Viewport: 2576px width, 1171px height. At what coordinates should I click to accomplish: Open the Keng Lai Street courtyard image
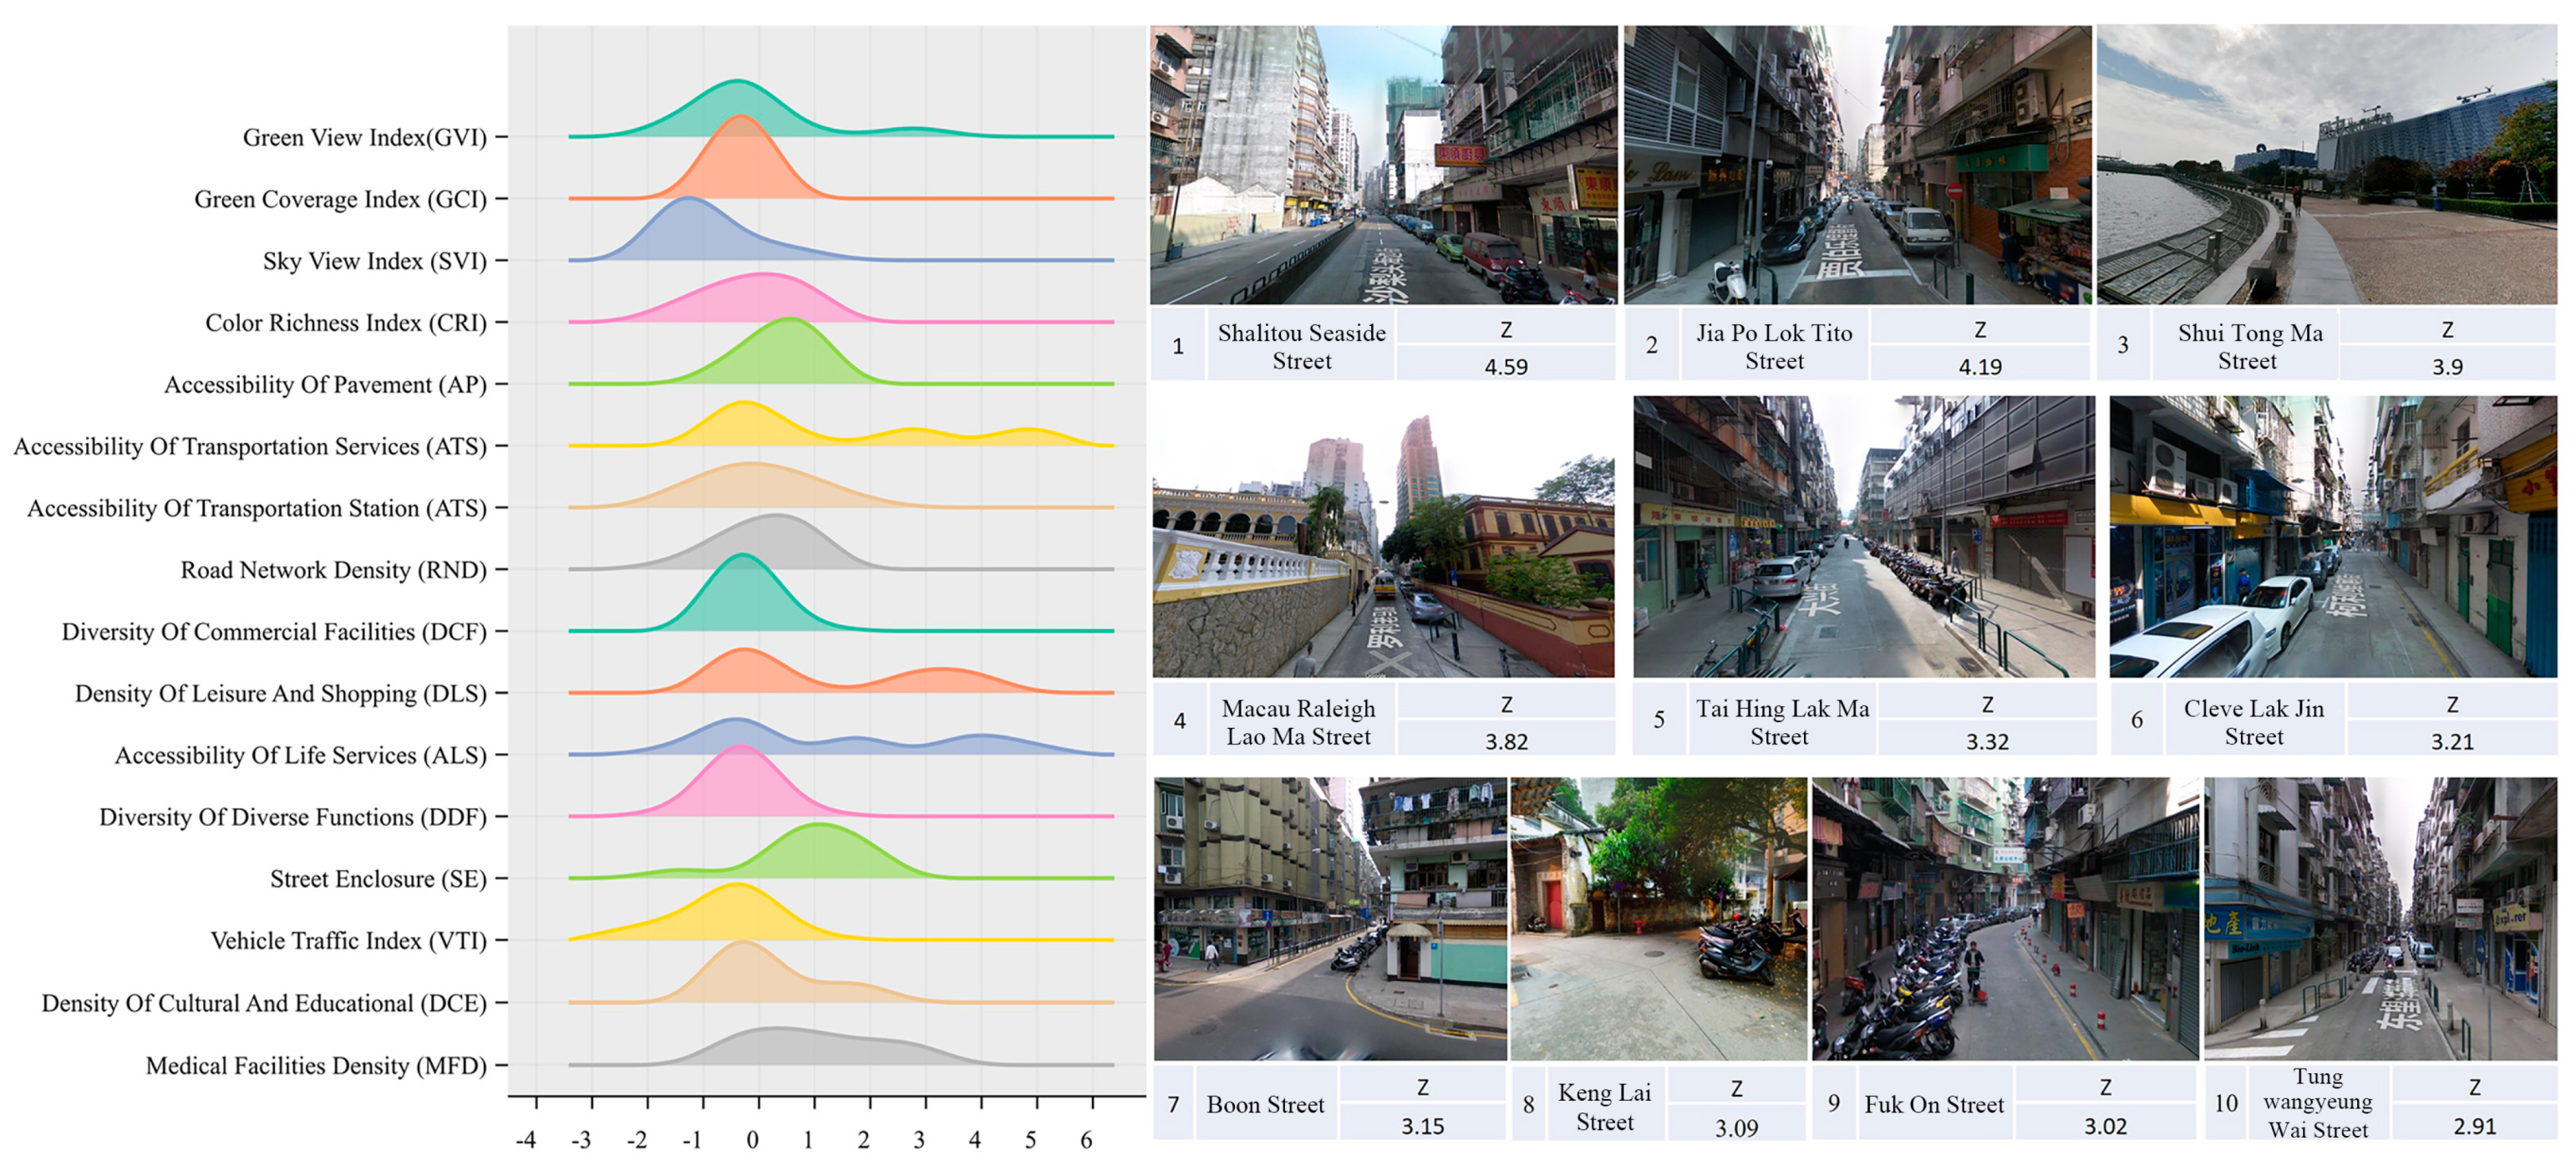[1658, 918]
